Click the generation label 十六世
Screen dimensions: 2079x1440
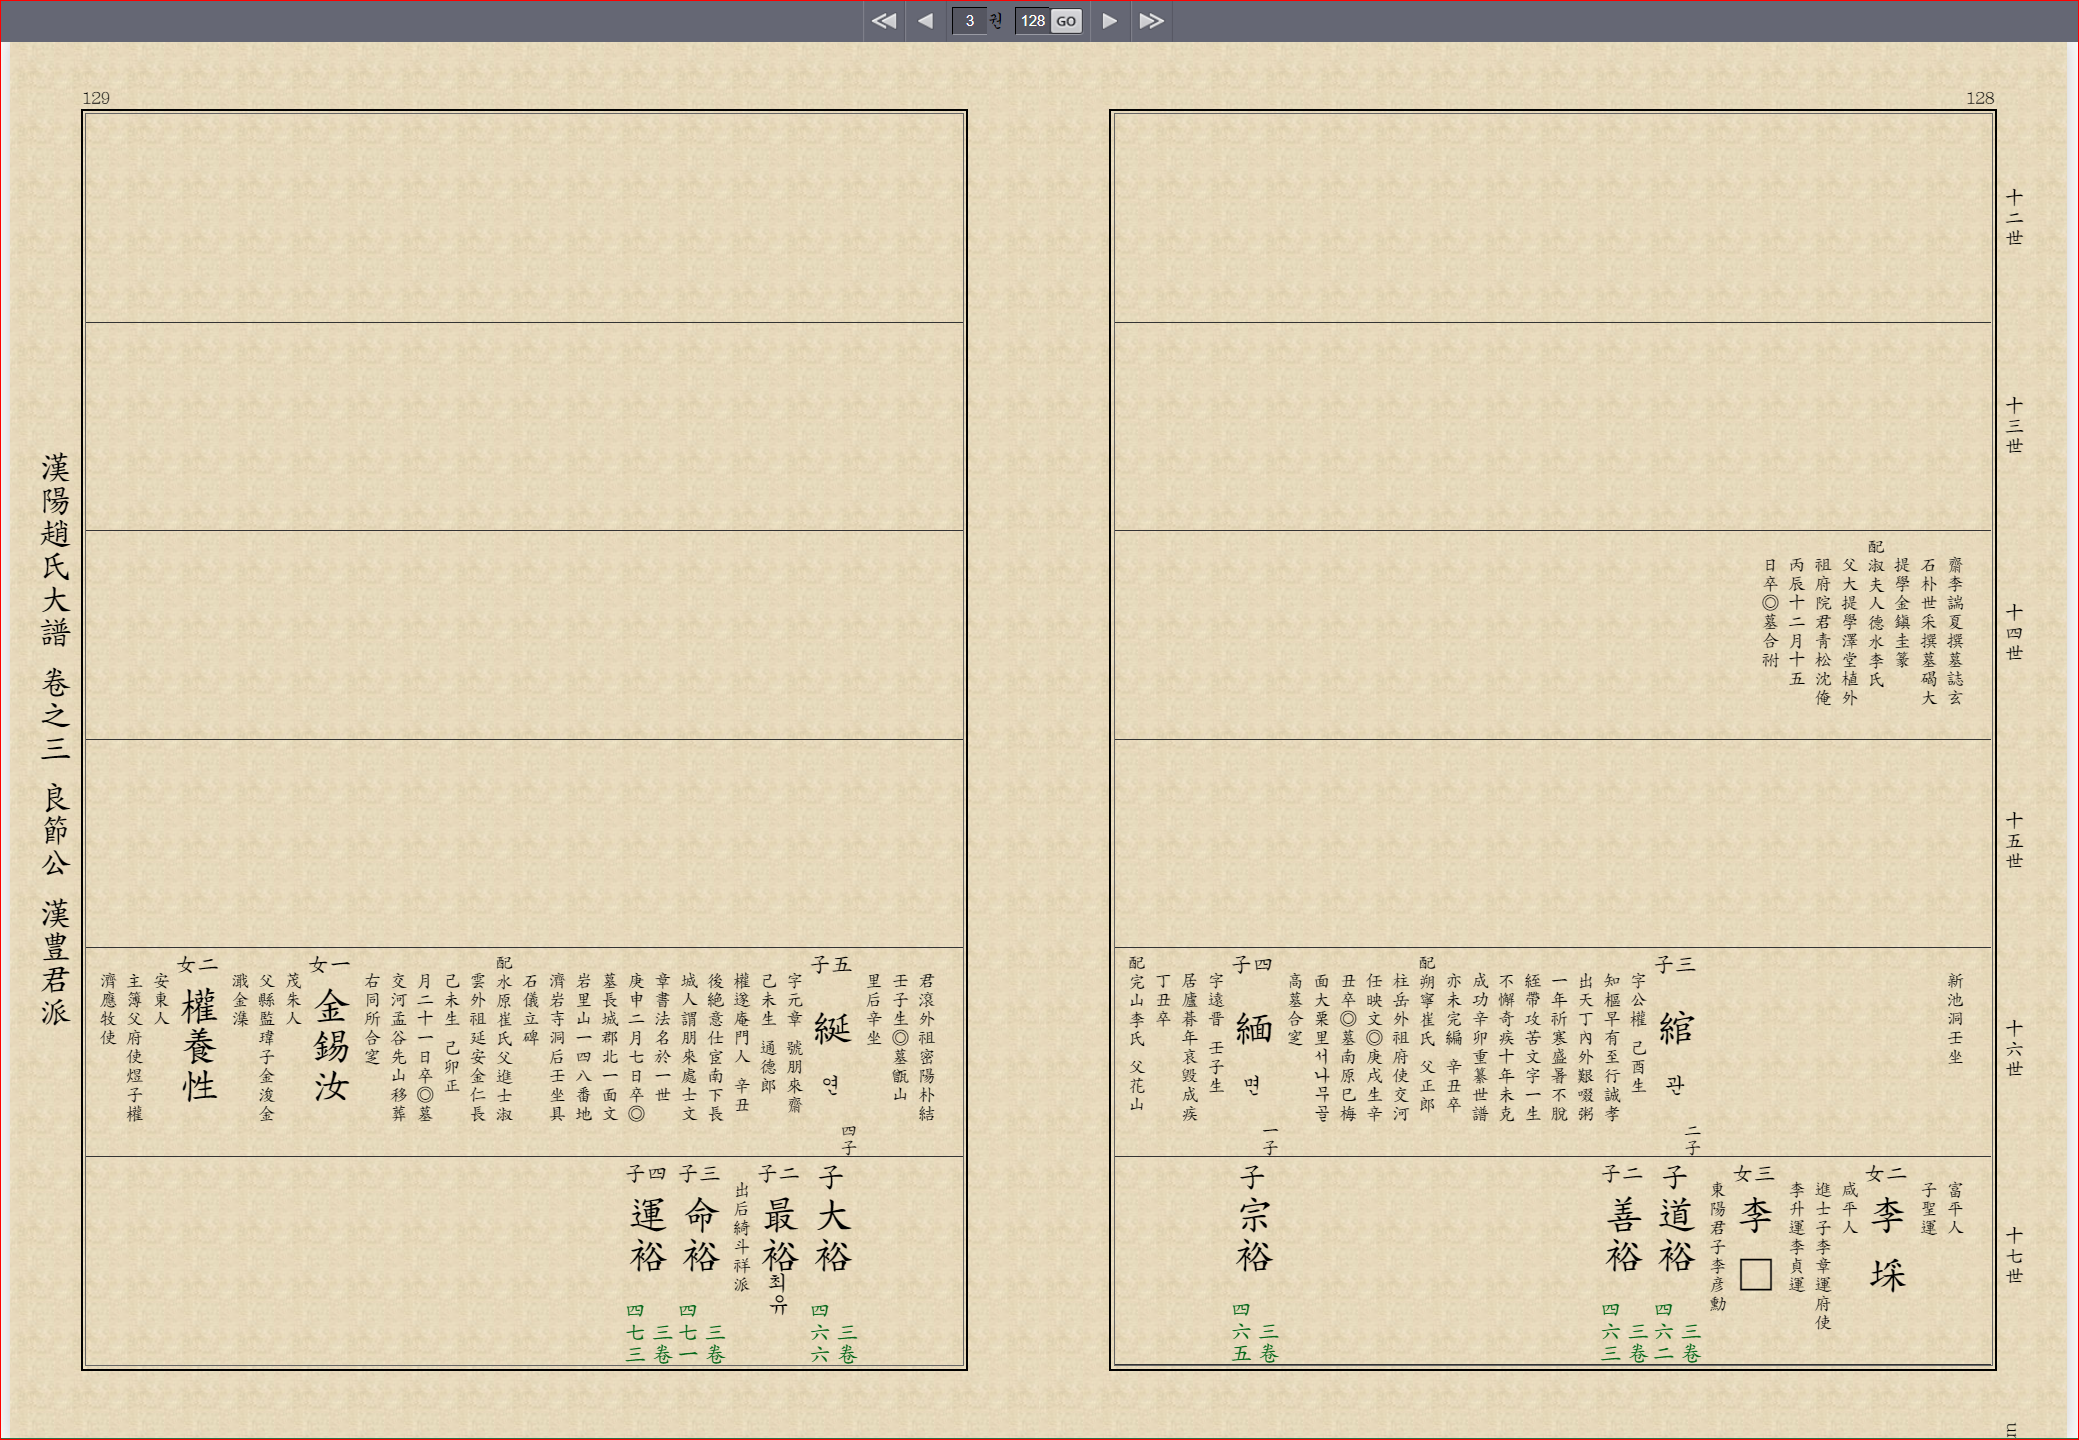click(2014, 1049)
